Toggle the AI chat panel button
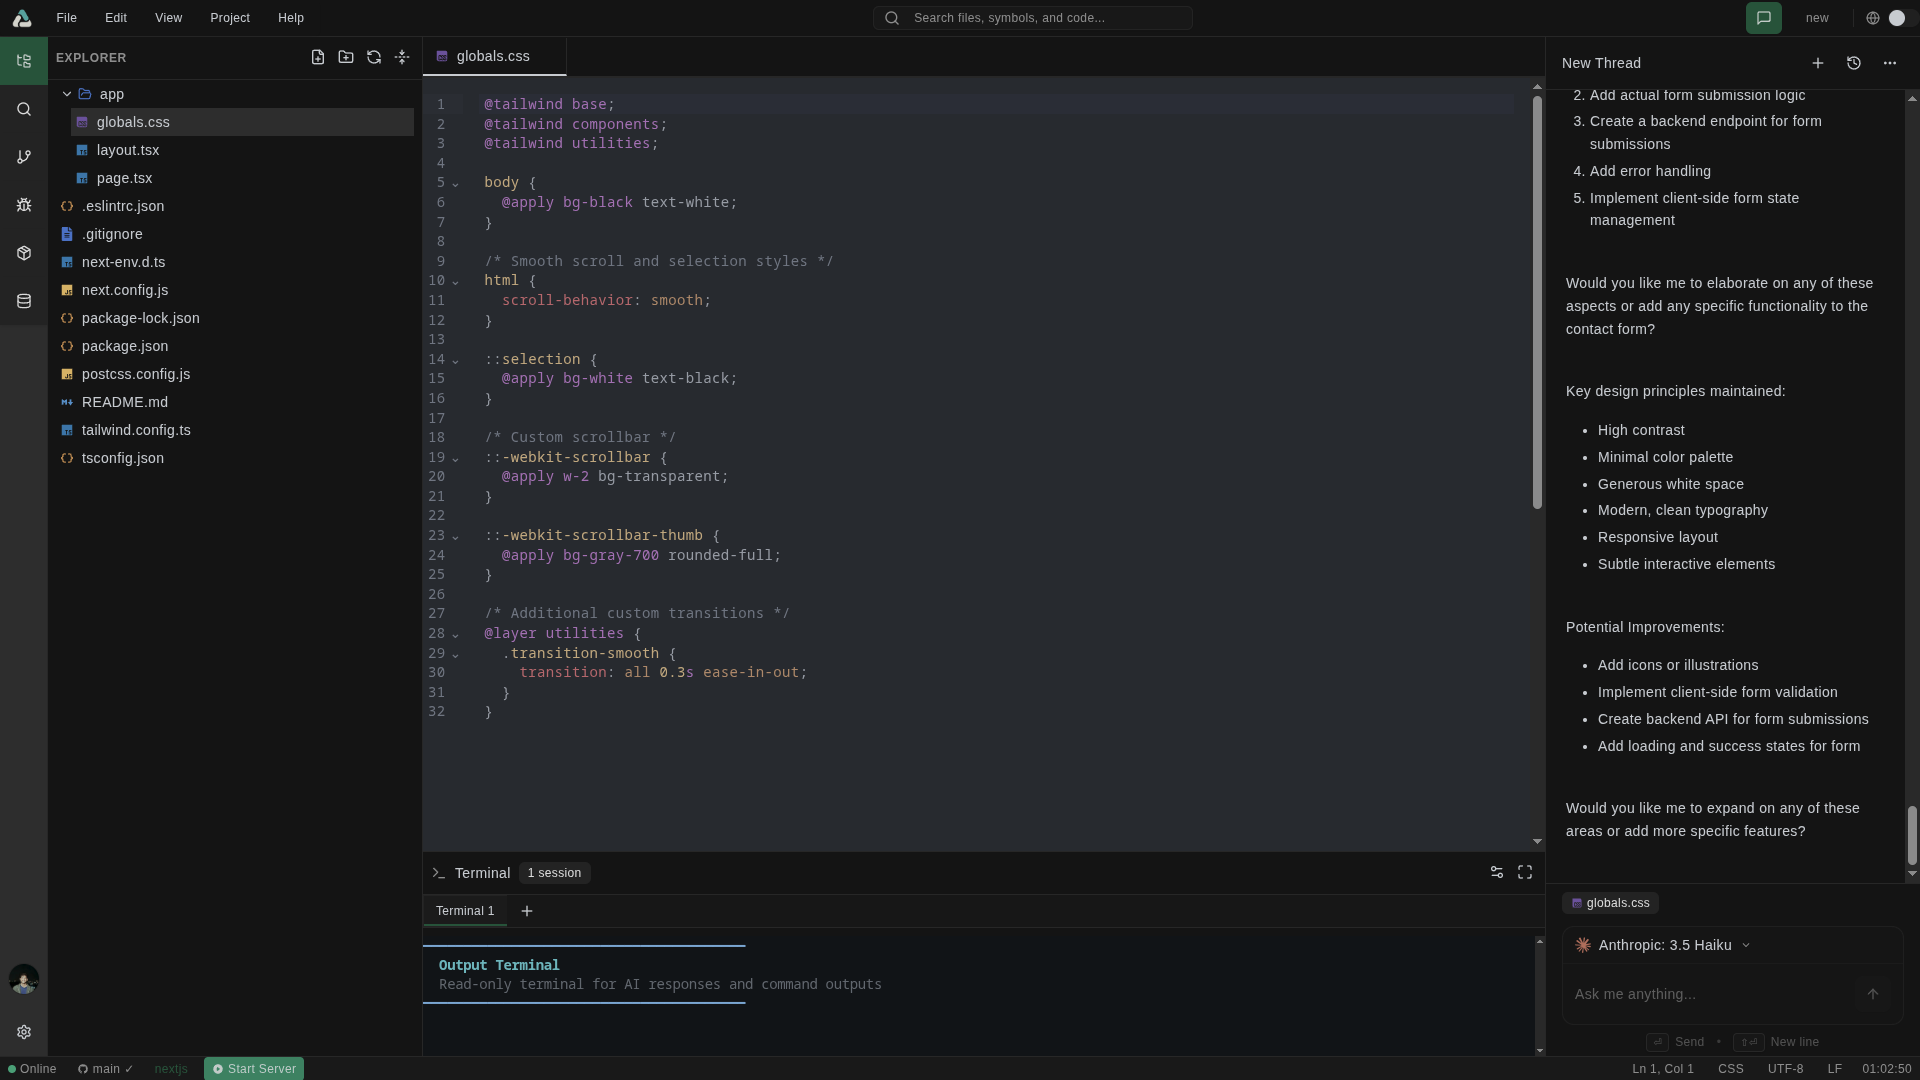This screenshot has height=1080, width=1920. click(1763, 18)
